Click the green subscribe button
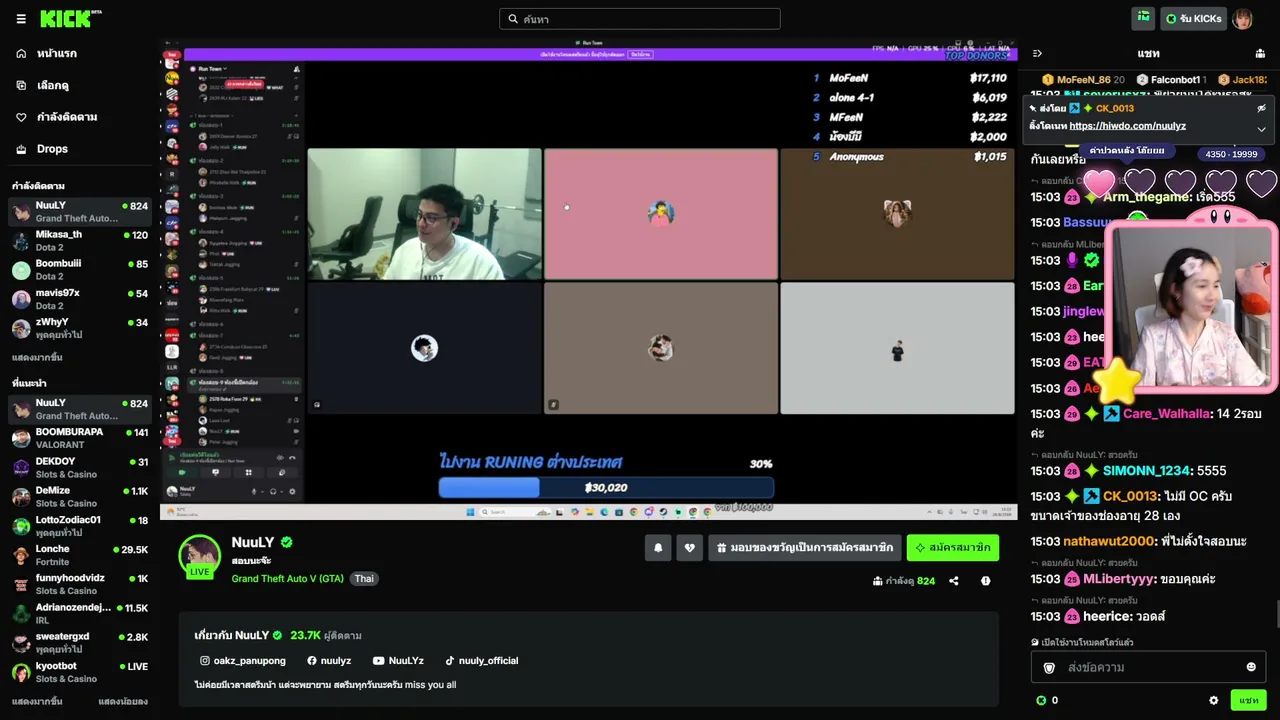 [x=953, y=548]
